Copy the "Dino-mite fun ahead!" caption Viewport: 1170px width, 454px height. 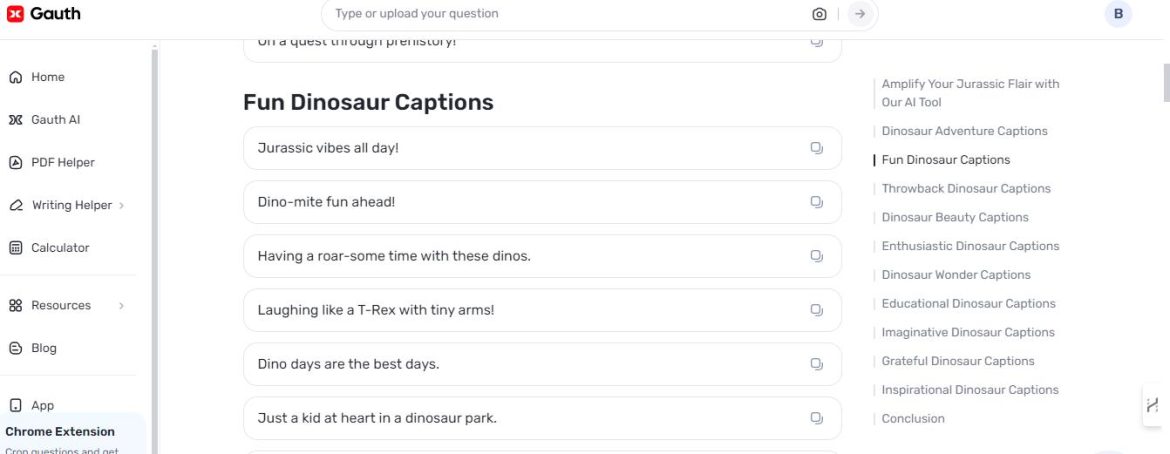(x=816, y=202)
